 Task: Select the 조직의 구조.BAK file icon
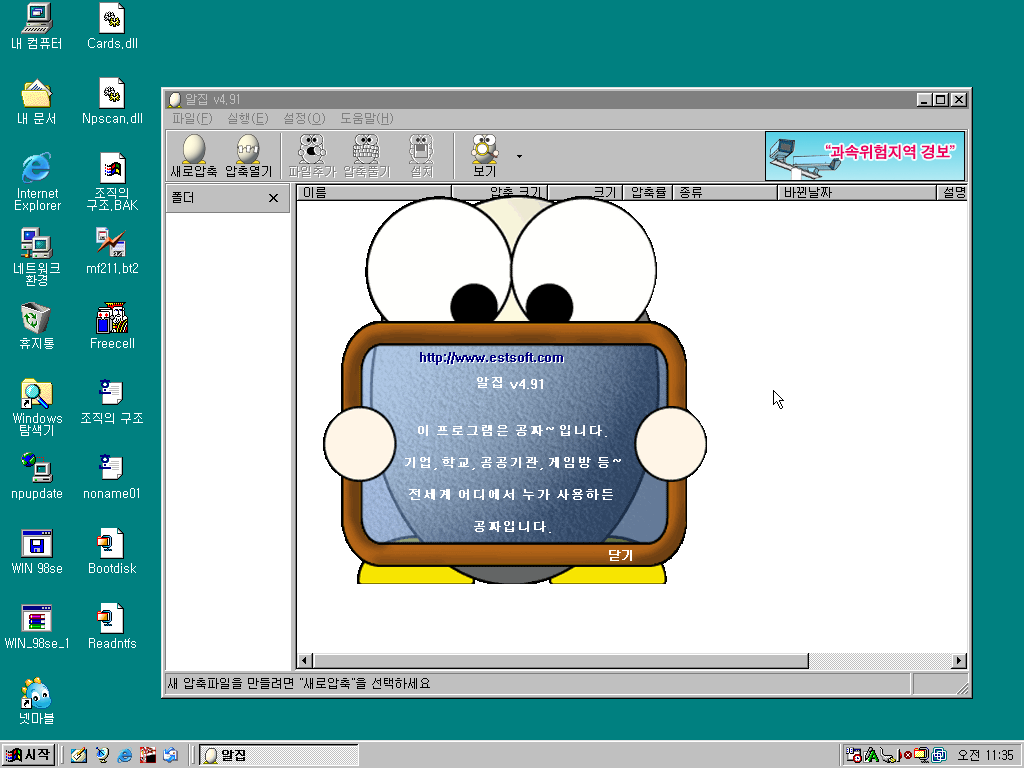pyautogui.click(x=112, y=183)
